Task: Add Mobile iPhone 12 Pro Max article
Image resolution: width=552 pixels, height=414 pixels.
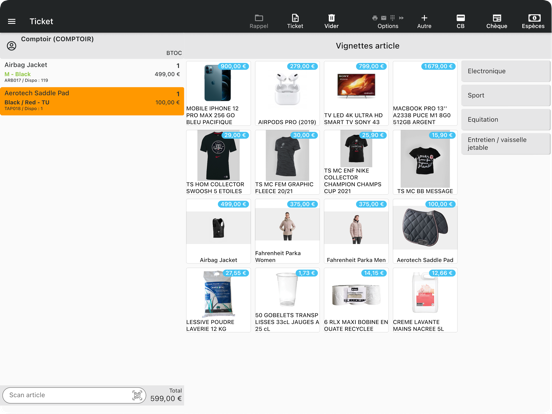Action: point(218,93)
